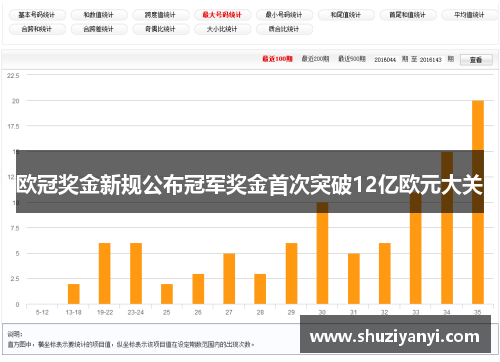The height and width of the screenshot is (362, 500).
Task: Switch to 大小比统计 tab
Action: (222, 29)
